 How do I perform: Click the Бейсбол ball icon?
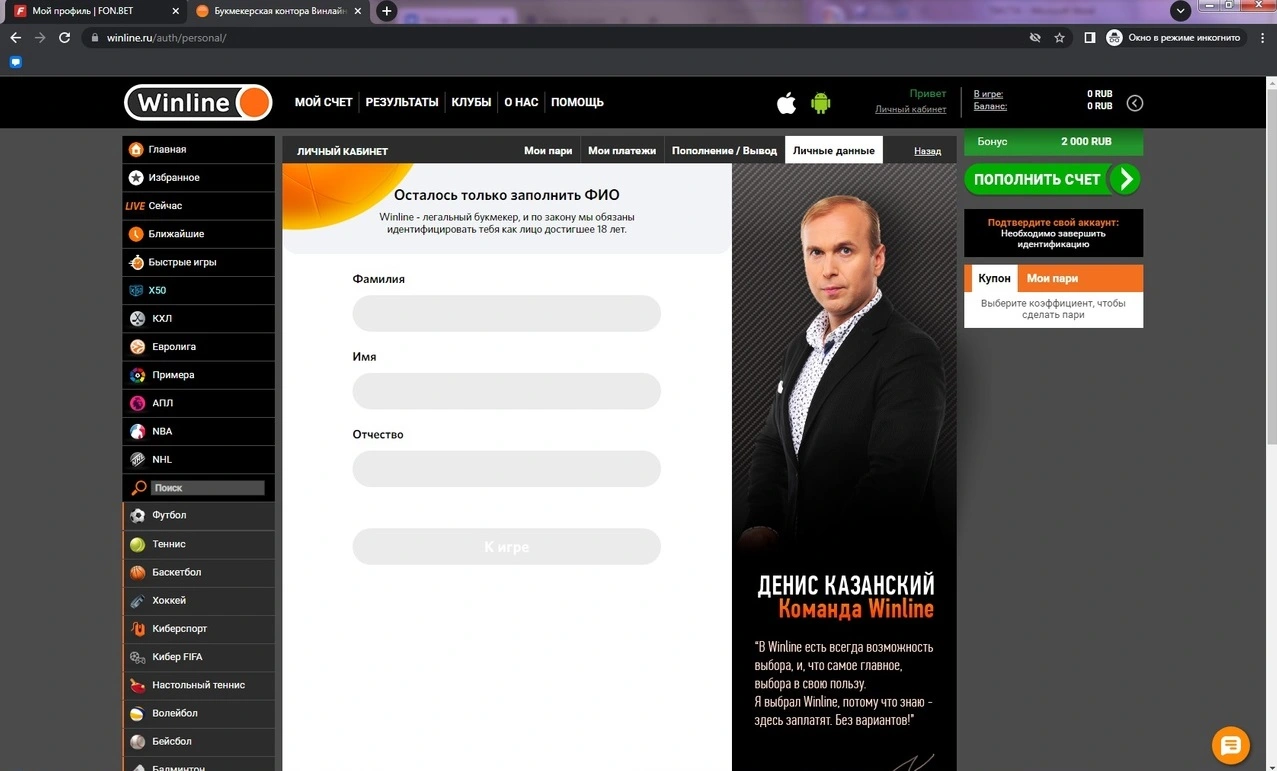click(x=137, y=741)
